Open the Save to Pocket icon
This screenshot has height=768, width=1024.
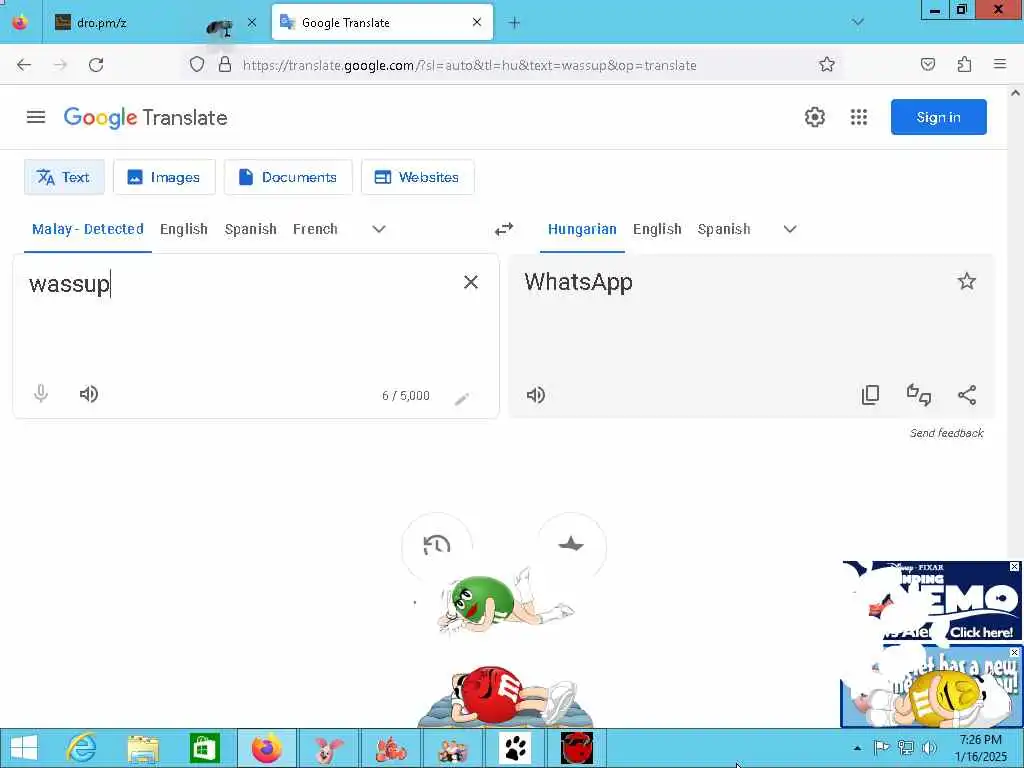point(928,65)
